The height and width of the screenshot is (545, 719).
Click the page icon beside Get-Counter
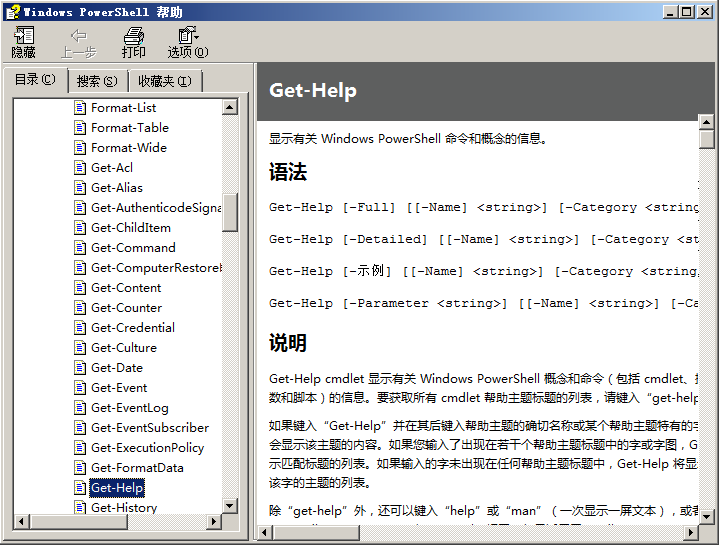tap(80, 308)
